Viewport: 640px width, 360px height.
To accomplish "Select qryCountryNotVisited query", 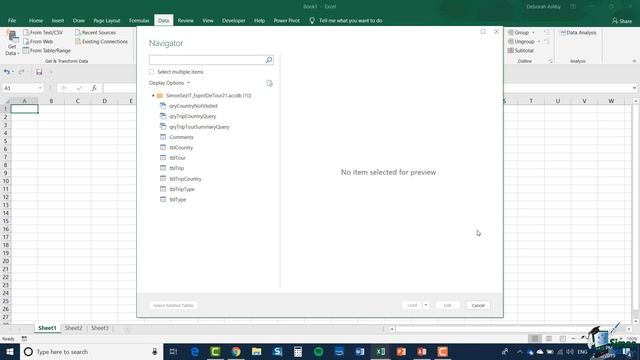I will click(x=193, y=106).
